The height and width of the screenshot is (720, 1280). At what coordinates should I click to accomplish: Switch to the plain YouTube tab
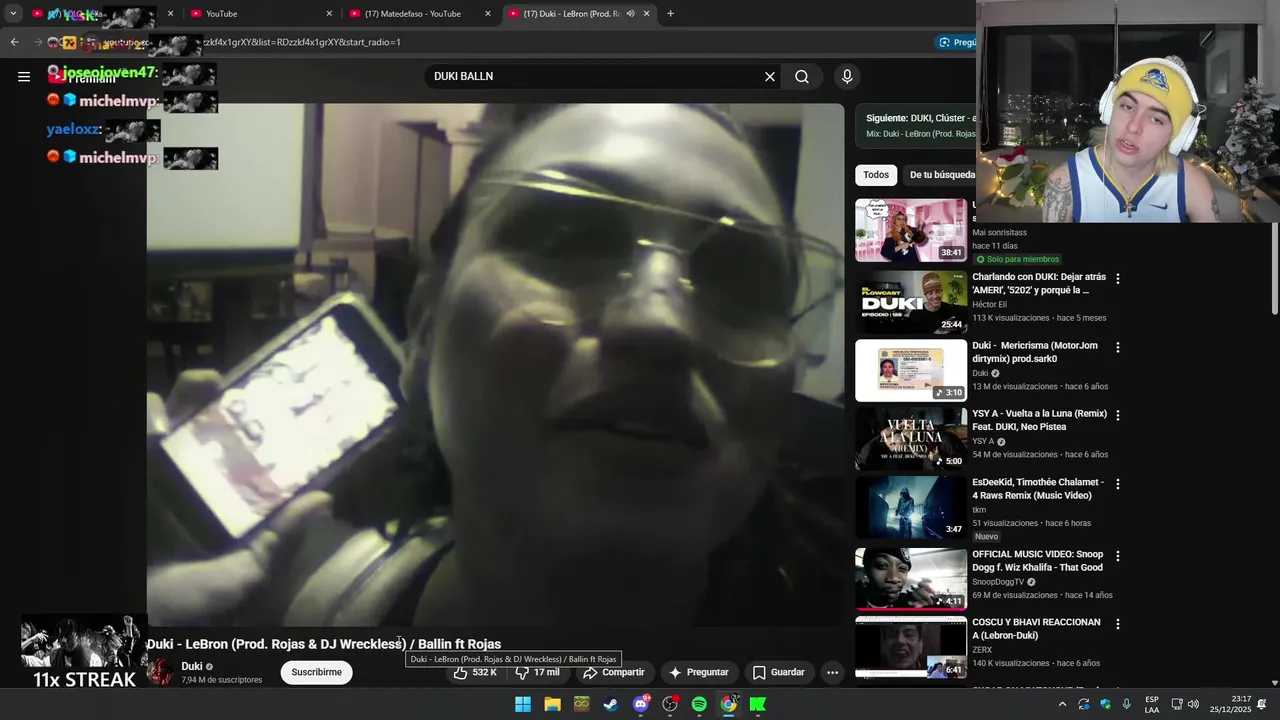[261, 14]
